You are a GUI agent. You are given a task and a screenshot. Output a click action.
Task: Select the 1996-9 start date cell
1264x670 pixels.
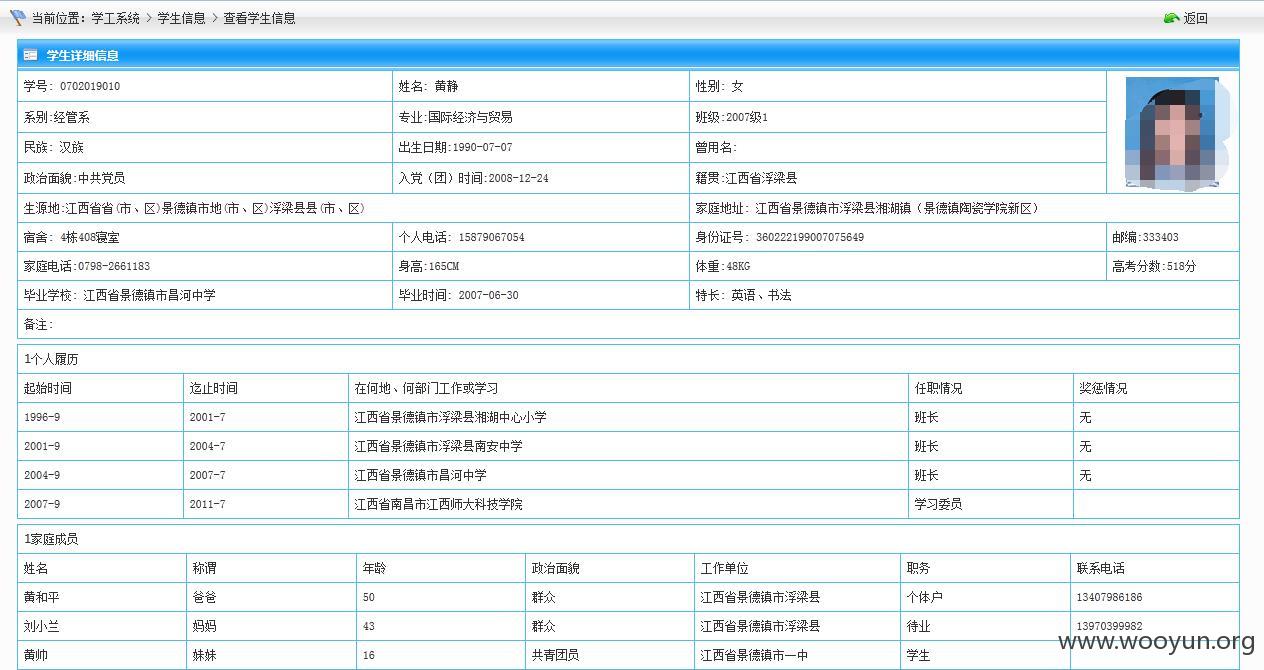[100, 417]
